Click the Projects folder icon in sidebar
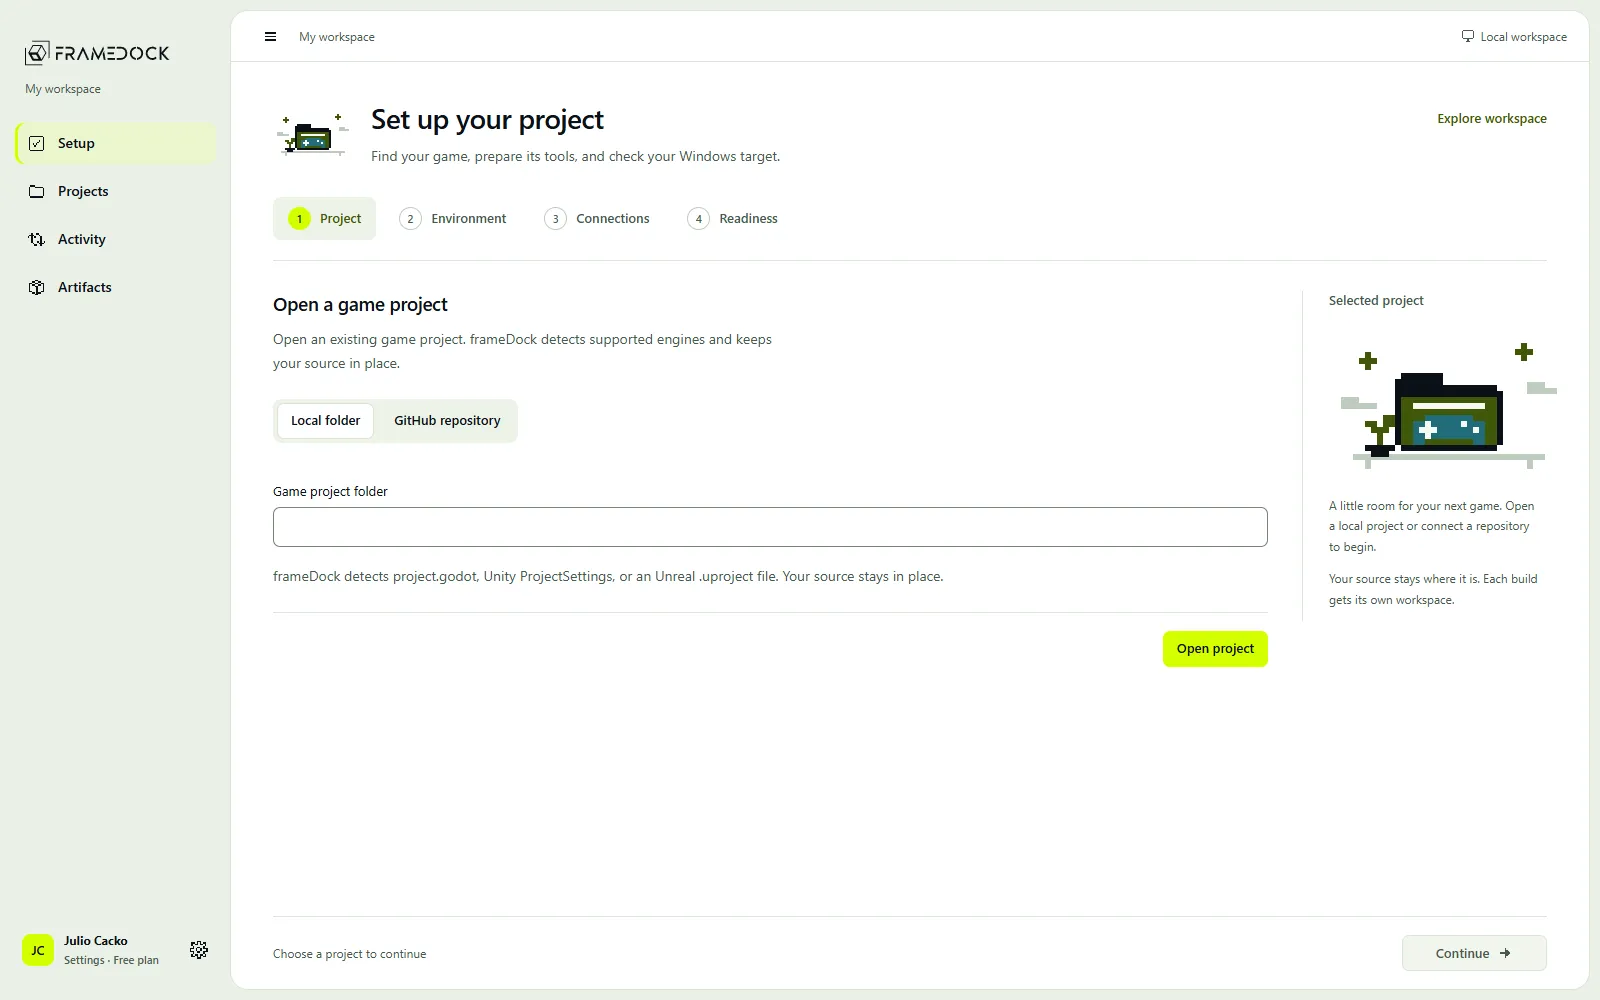Image resolution: width=1600 pixels, height=1000 pixels. 37,191
